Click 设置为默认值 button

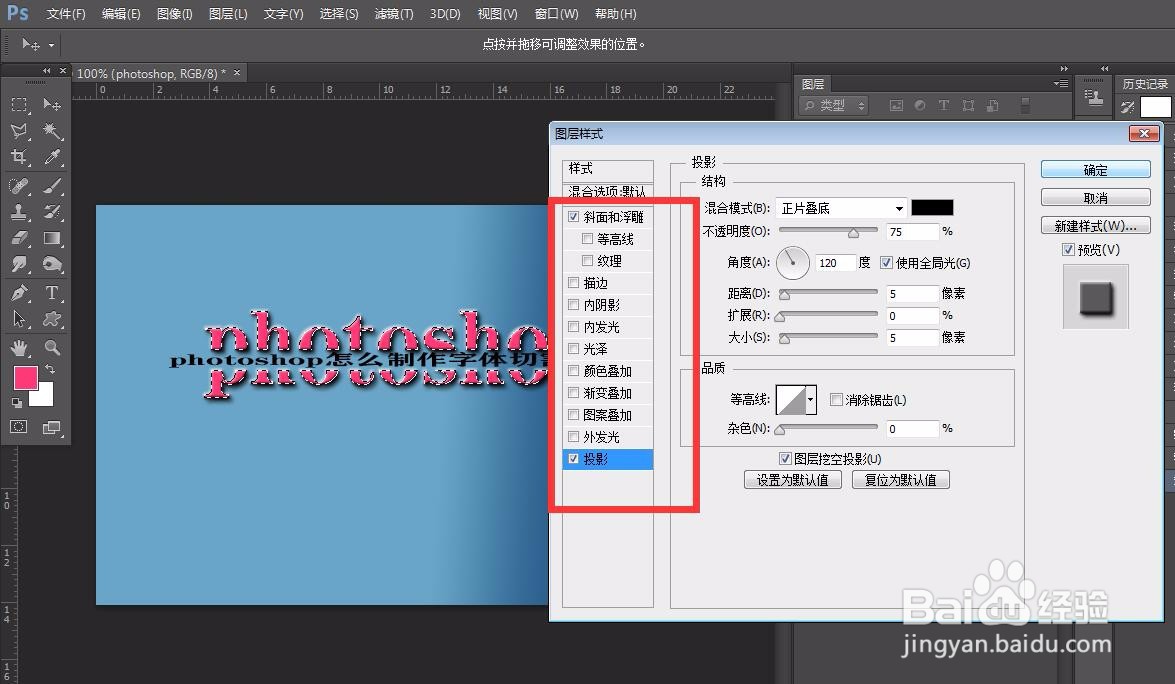pos(793,479)
